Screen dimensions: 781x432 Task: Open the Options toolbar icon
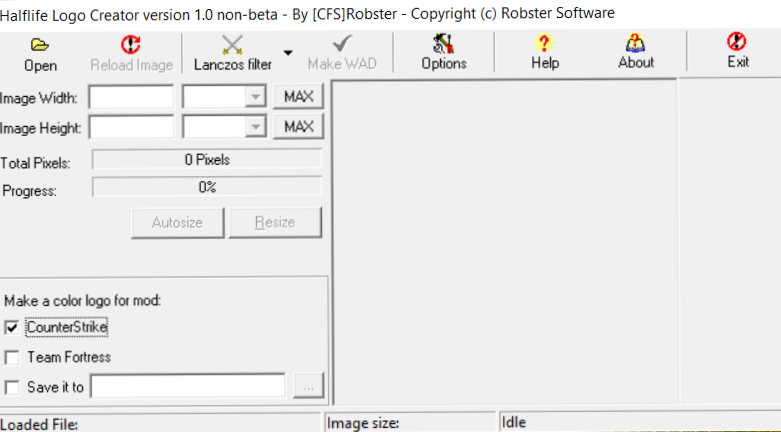click(x=443, y=43)
